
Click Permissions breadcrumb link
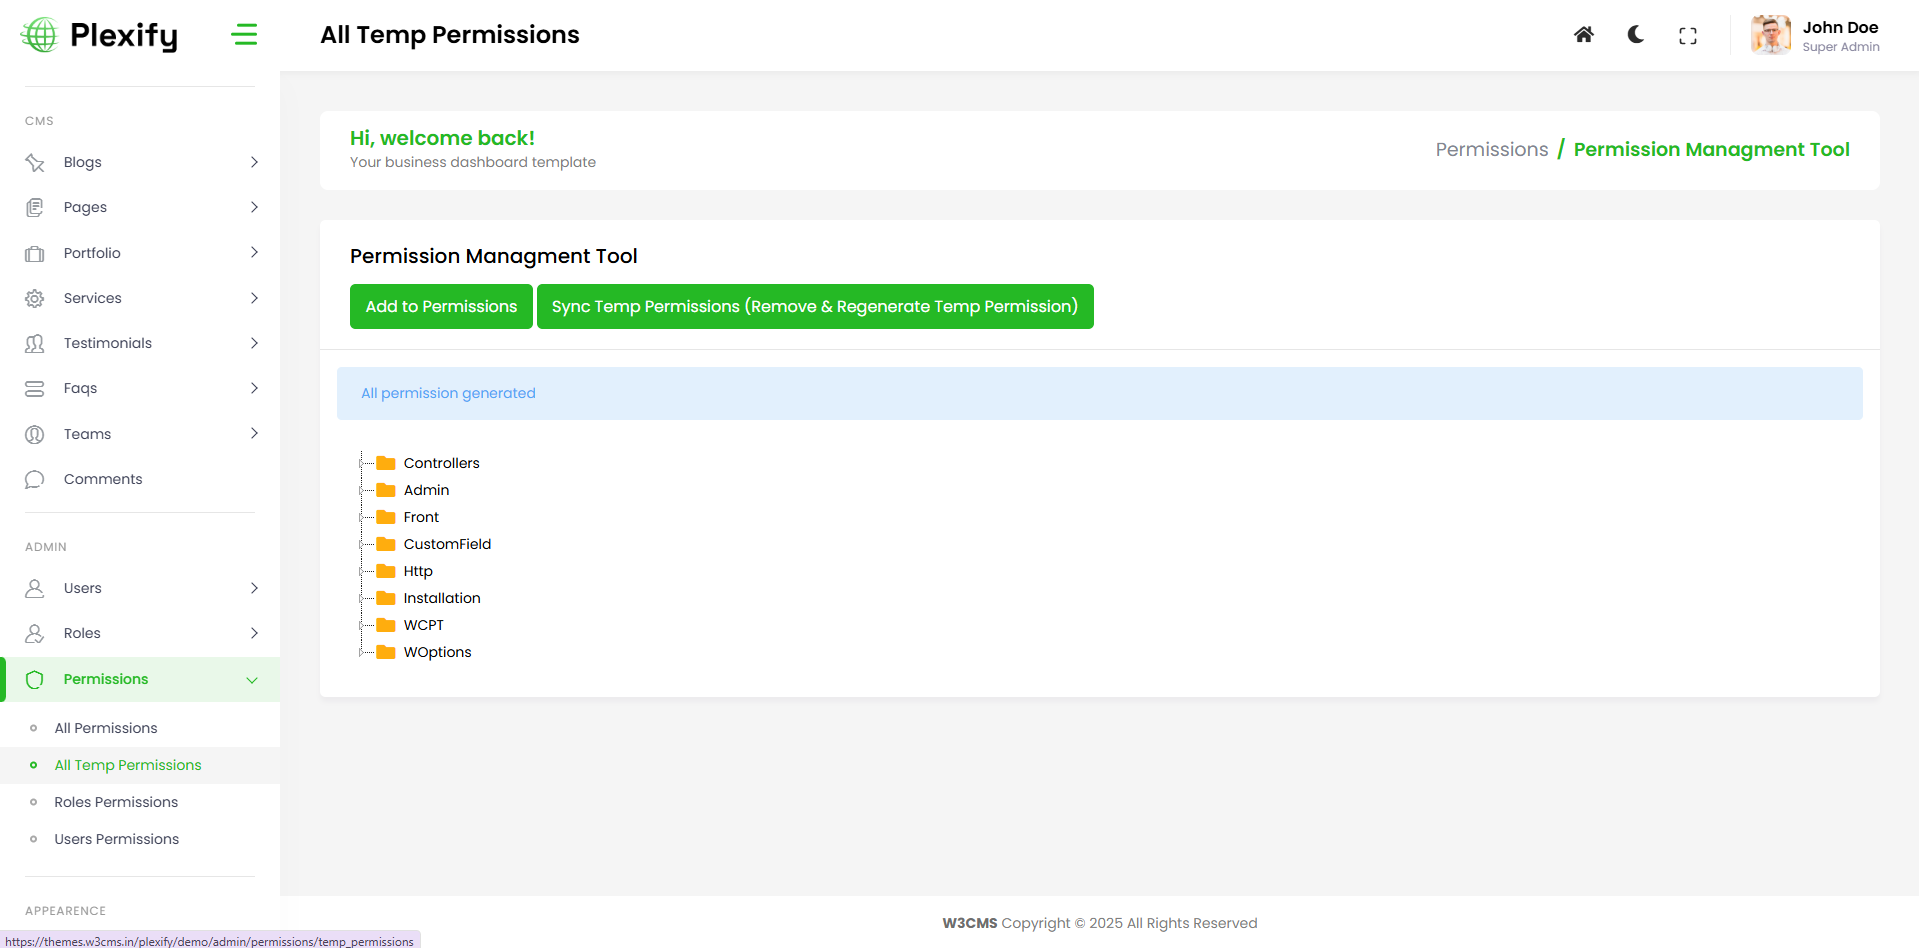(1491, 150)
